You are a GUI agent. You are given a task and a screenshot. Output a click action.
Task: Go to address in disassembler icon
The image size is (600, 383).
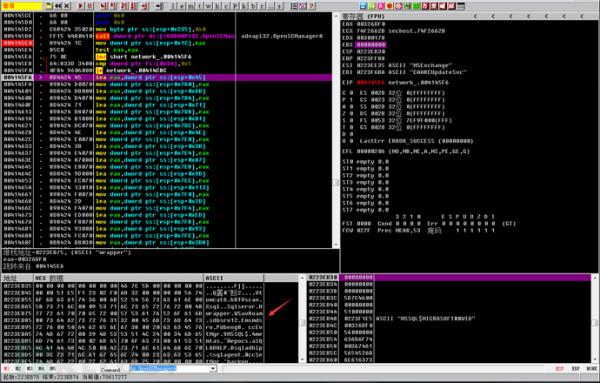point(159,6)
